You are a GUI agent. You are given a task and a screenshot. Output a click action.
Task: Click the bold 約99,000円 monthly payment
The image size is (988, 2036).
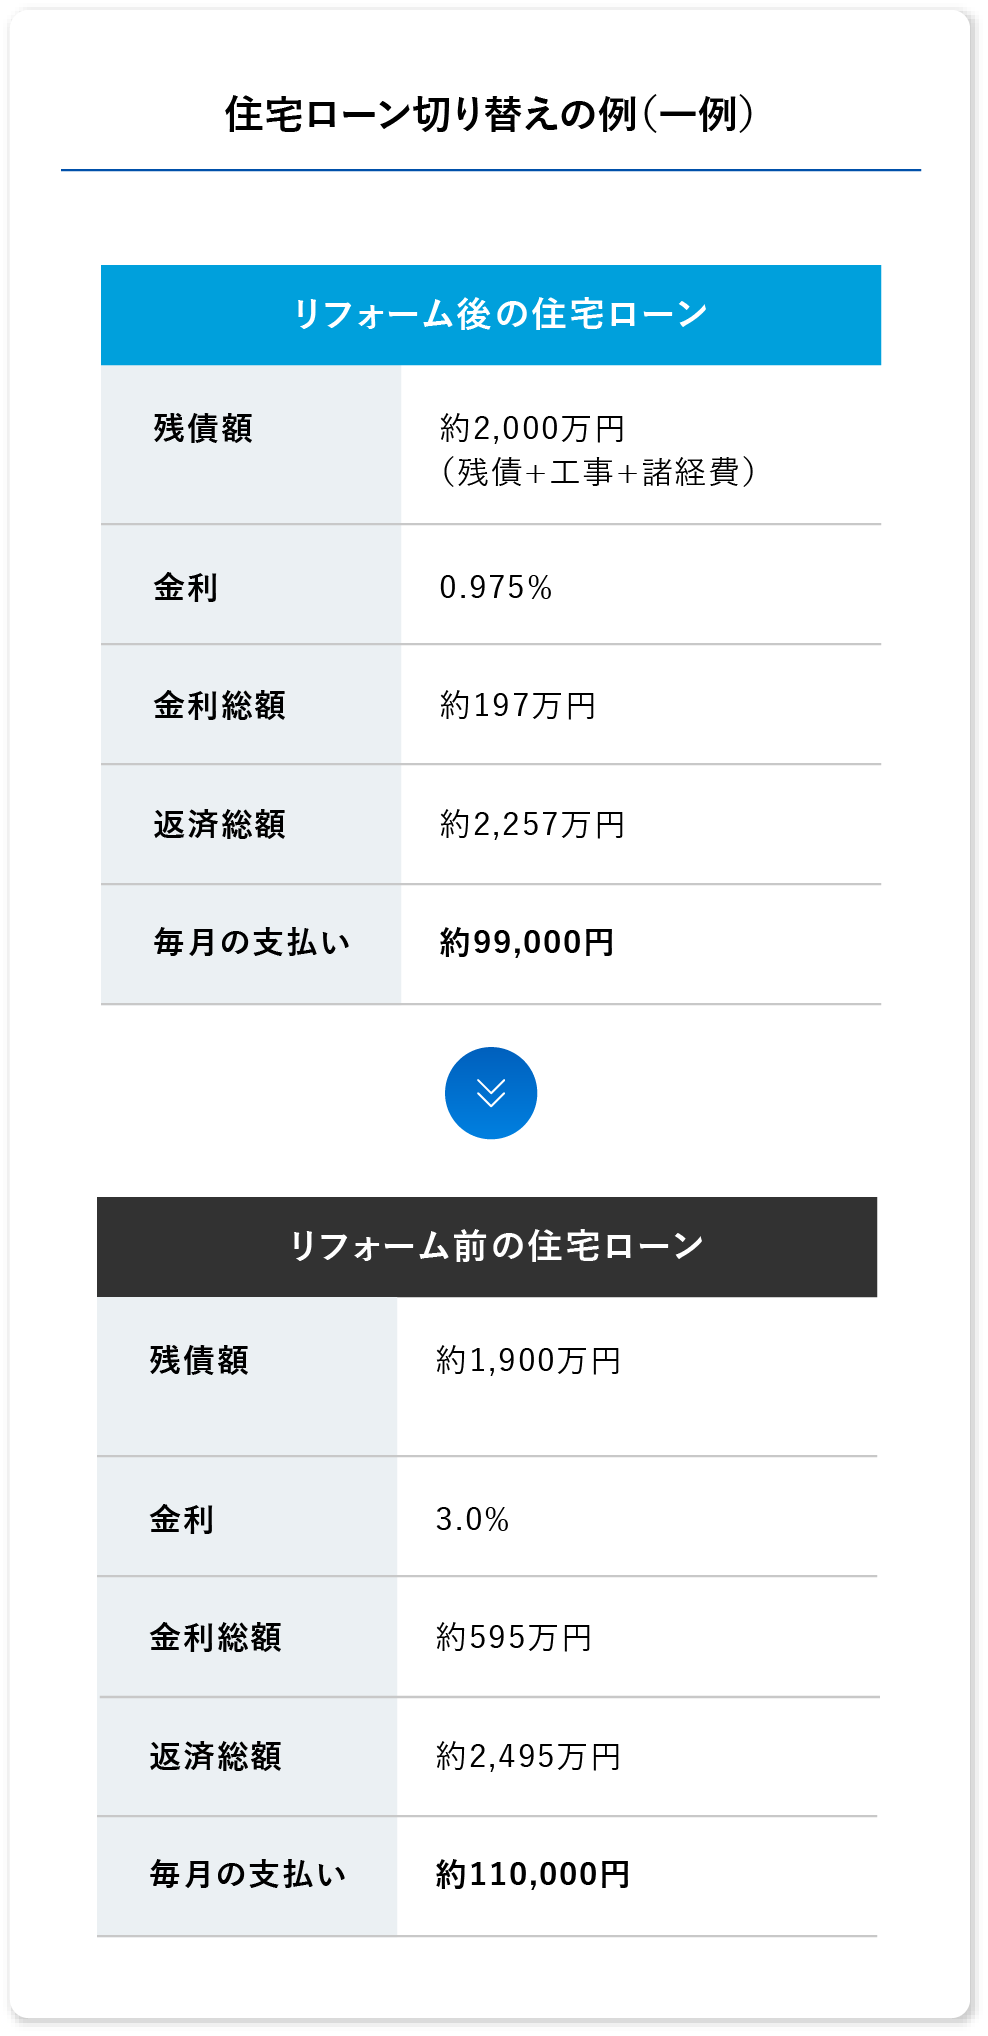click(527, 942)
